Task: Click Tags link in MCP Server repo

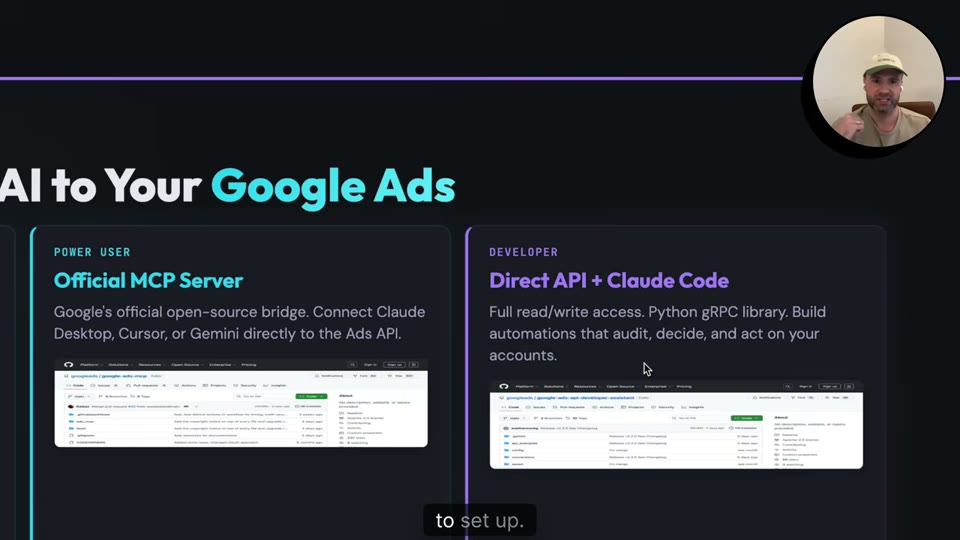Action: coord(140,396)
